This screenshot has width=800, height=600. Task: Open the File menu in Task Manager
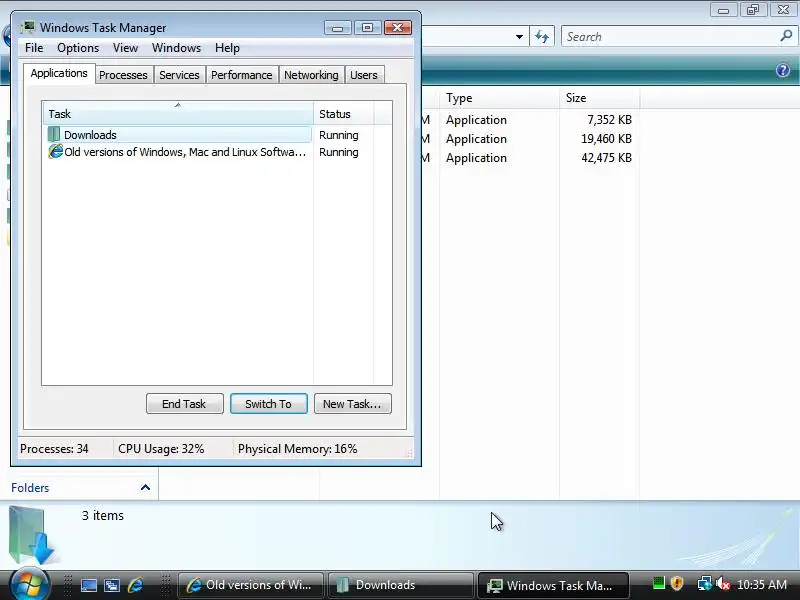pyautogui.click(x=34, y=48)
